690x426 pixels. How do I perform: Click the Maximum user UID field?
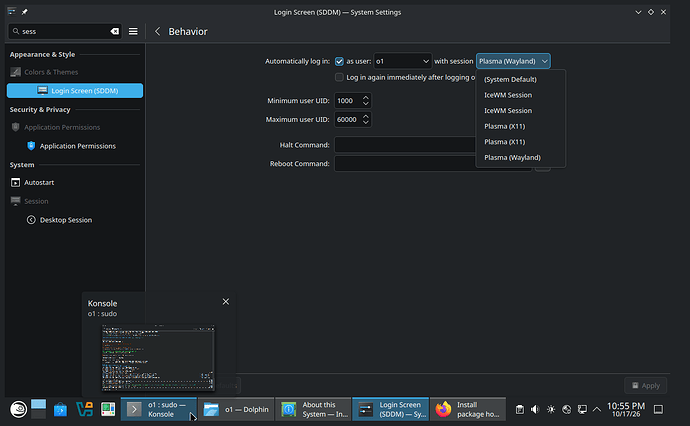pos(348,120)
